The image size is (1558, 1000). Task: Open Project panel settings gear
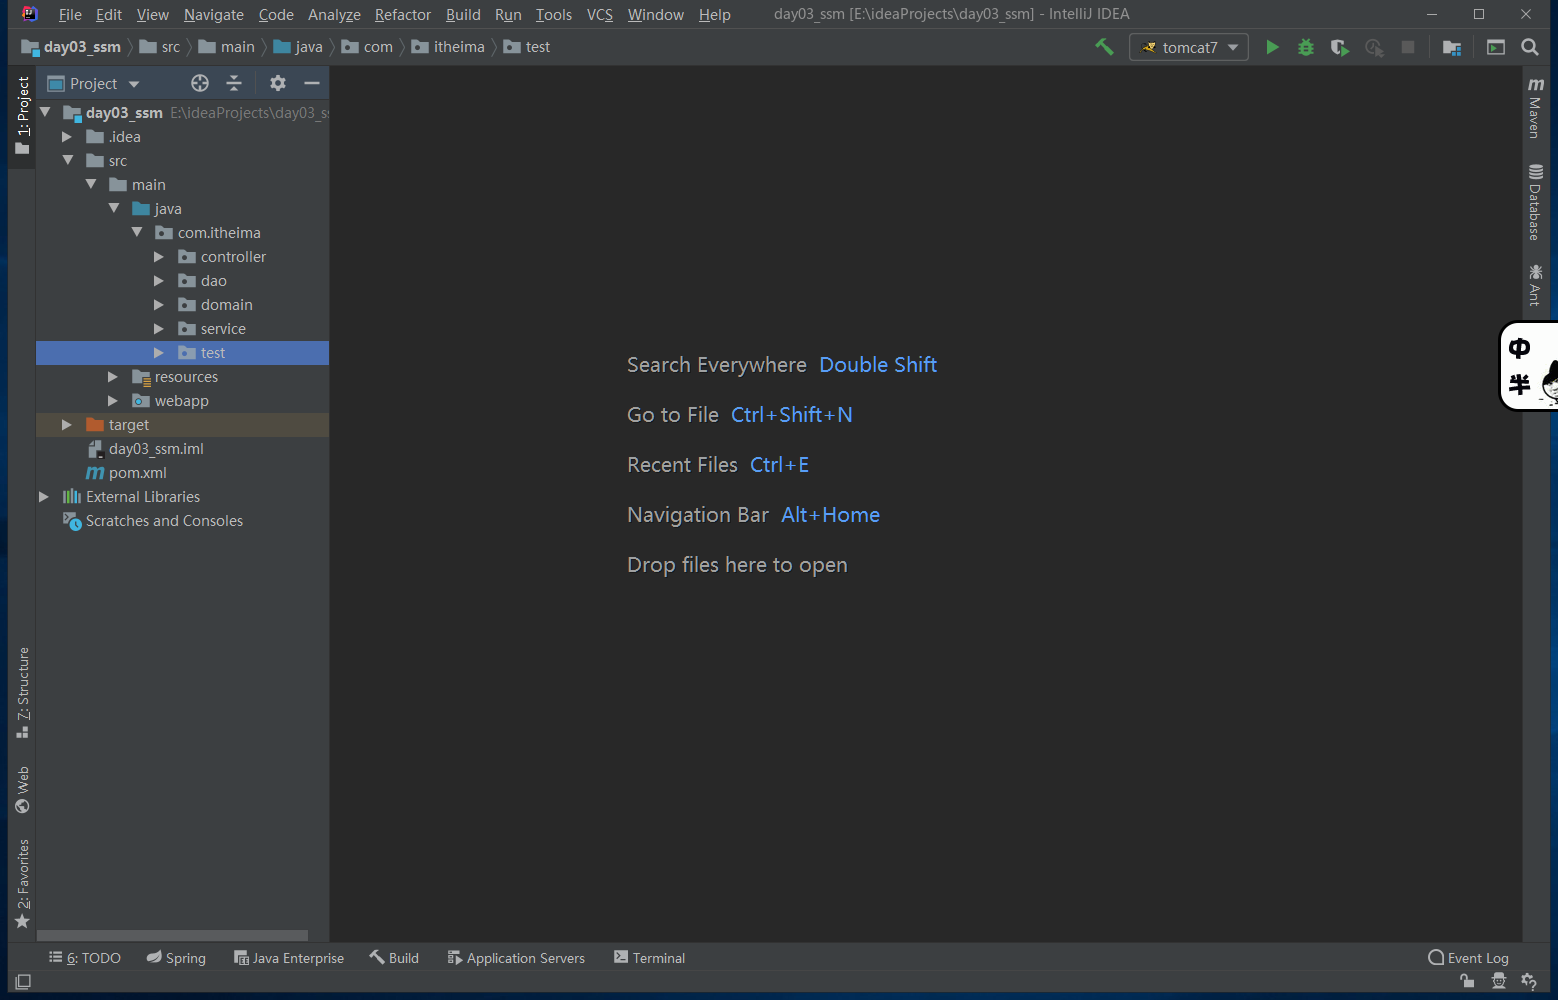278,83
